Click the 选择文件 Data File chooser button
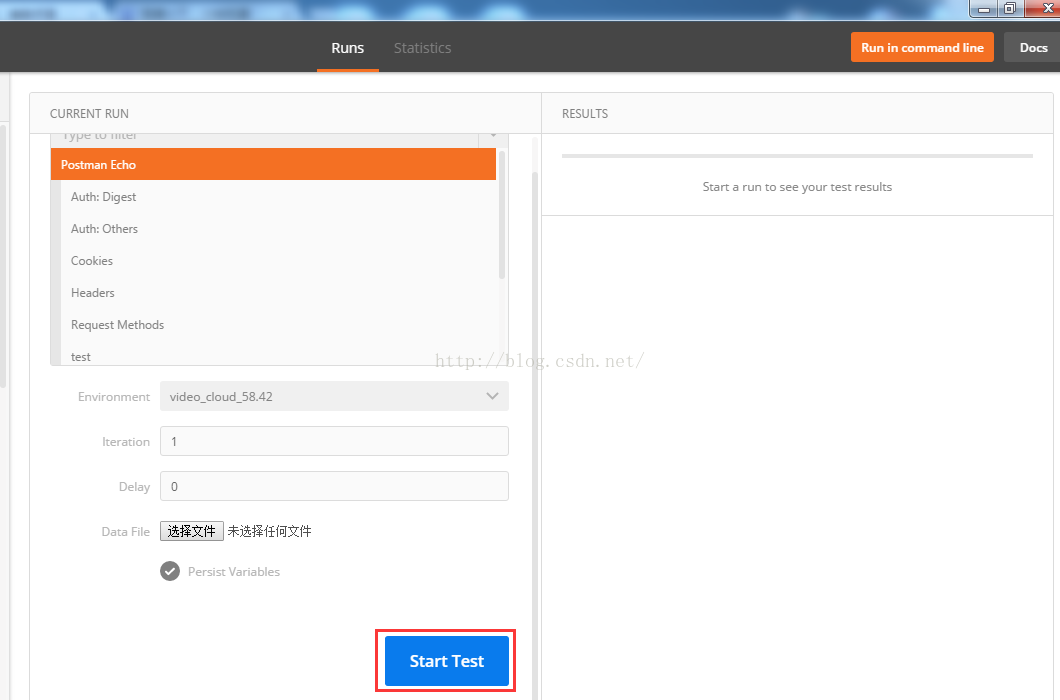The image size is (1060, 700). coord(192,532)
